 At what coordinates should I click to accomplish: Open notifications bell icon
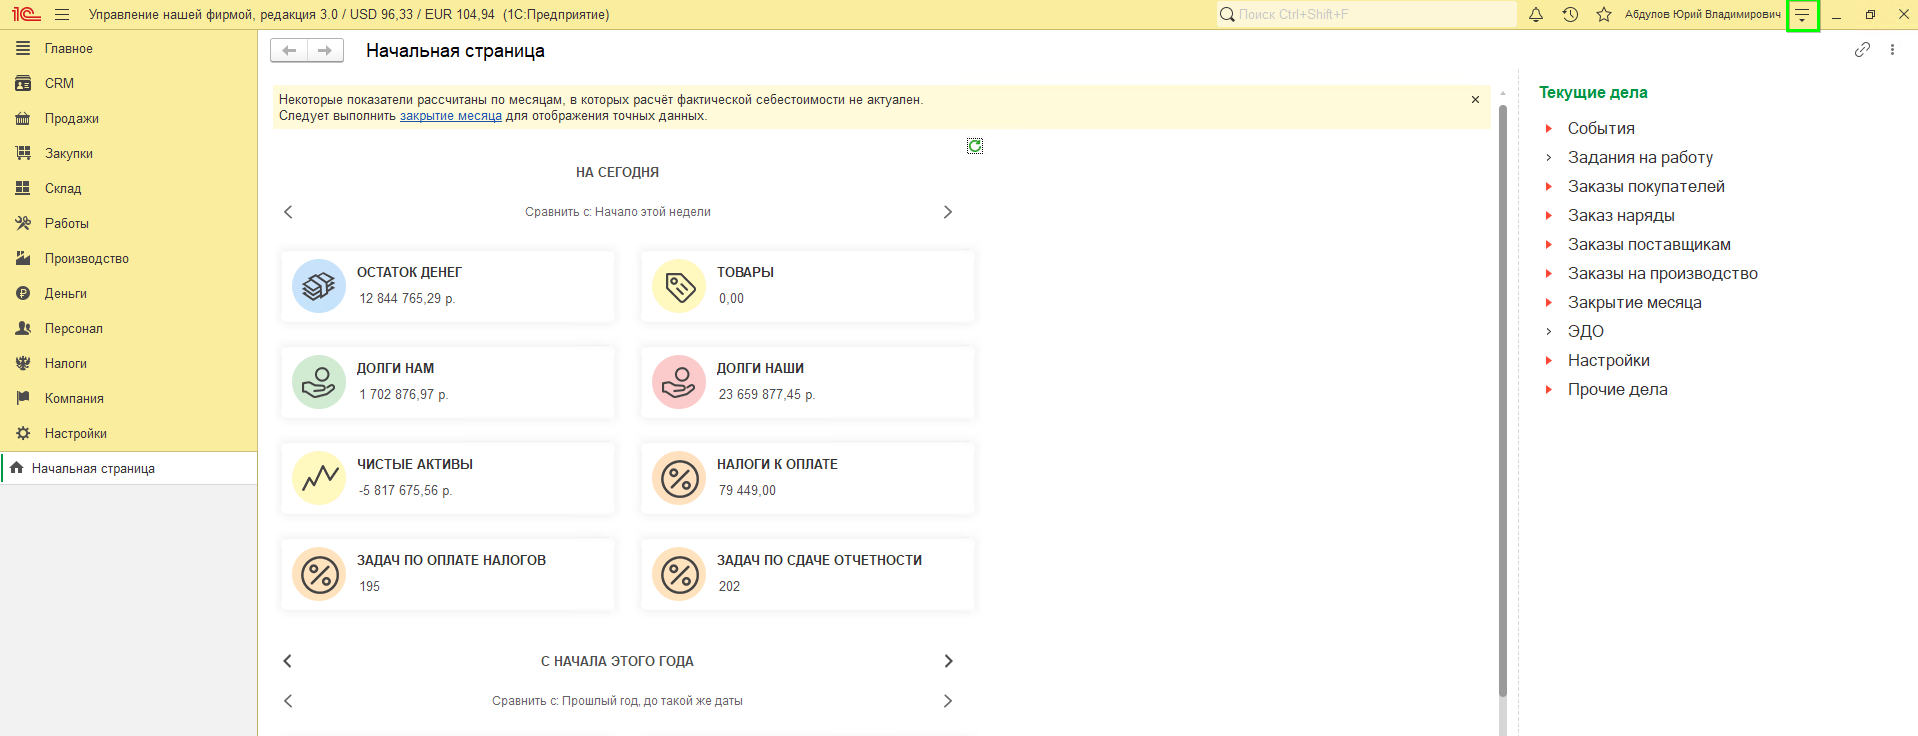tap(1536, 15)
